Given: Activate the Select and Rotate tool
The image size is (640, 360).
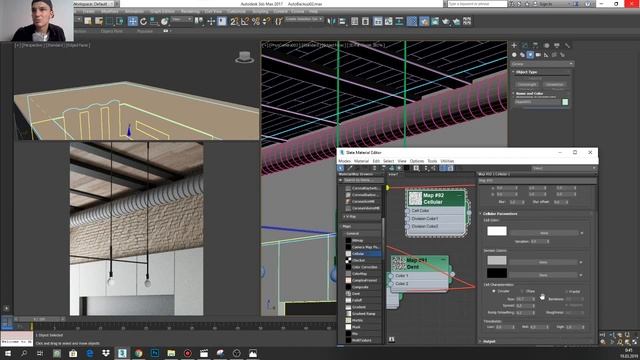Looking at the screenshot, I should click(x=143, y=21).
